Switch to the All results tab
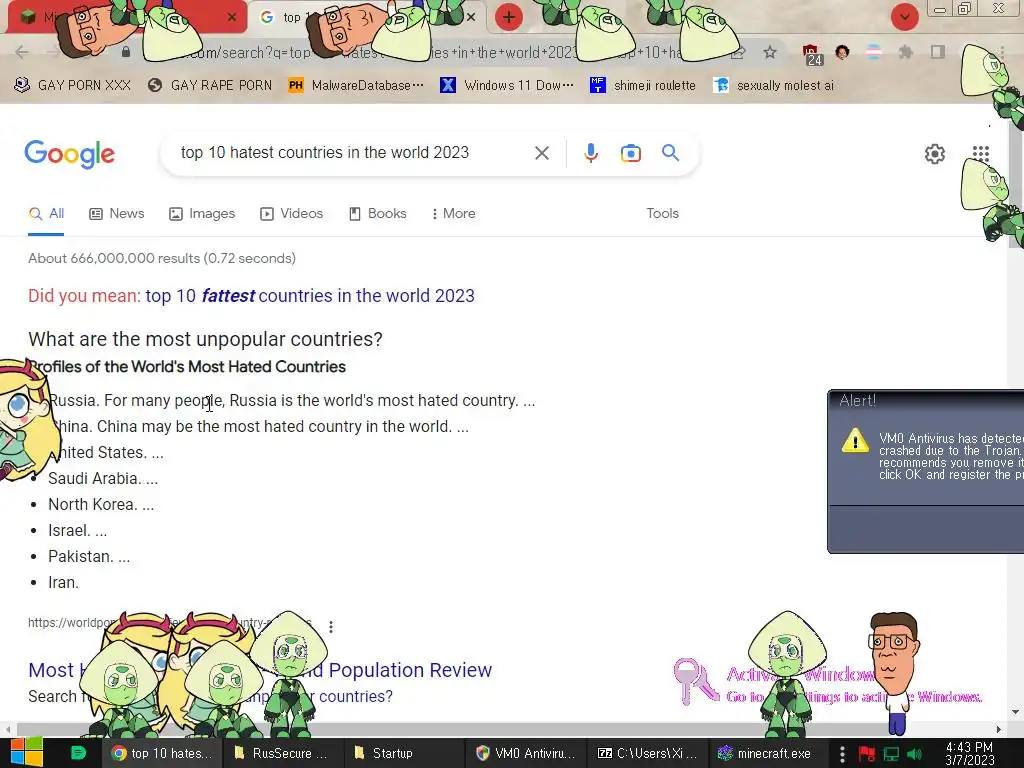1024x768 pixels. pyautogui.click(x=46, y=214)
